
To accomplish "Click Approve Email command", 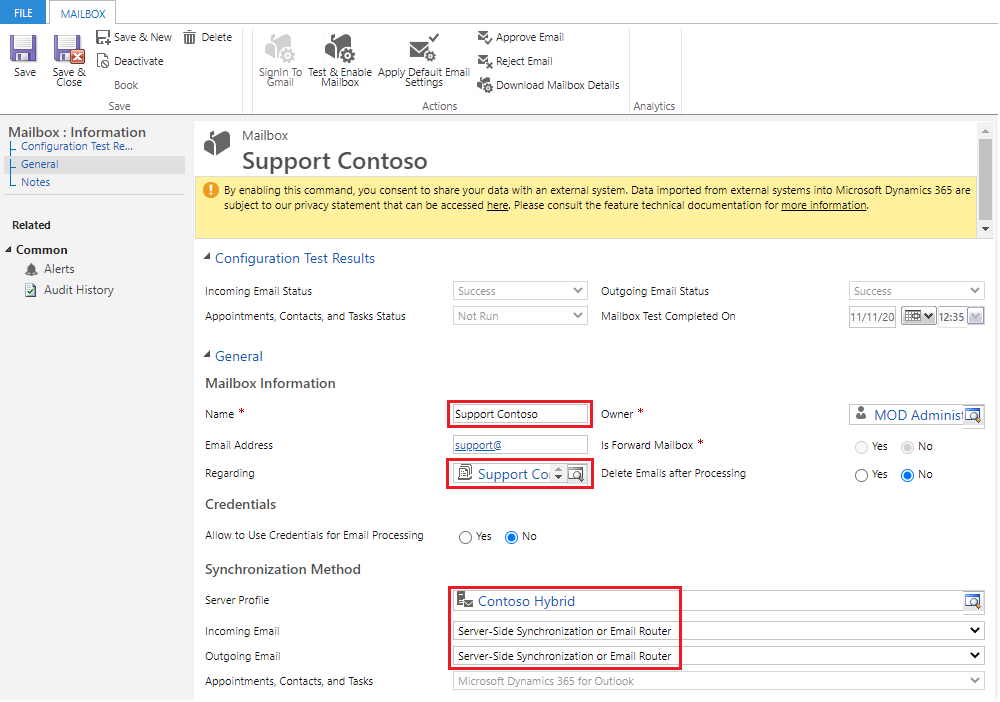I will 521,37.
